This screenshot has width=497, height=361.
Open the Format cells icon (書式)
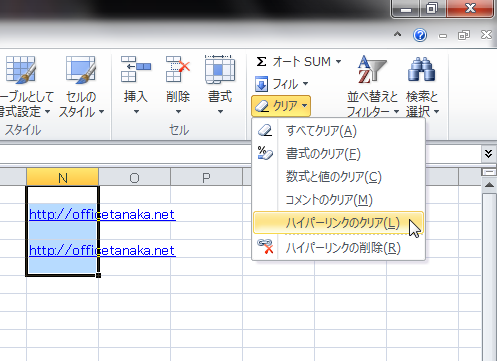pos(220,69)
